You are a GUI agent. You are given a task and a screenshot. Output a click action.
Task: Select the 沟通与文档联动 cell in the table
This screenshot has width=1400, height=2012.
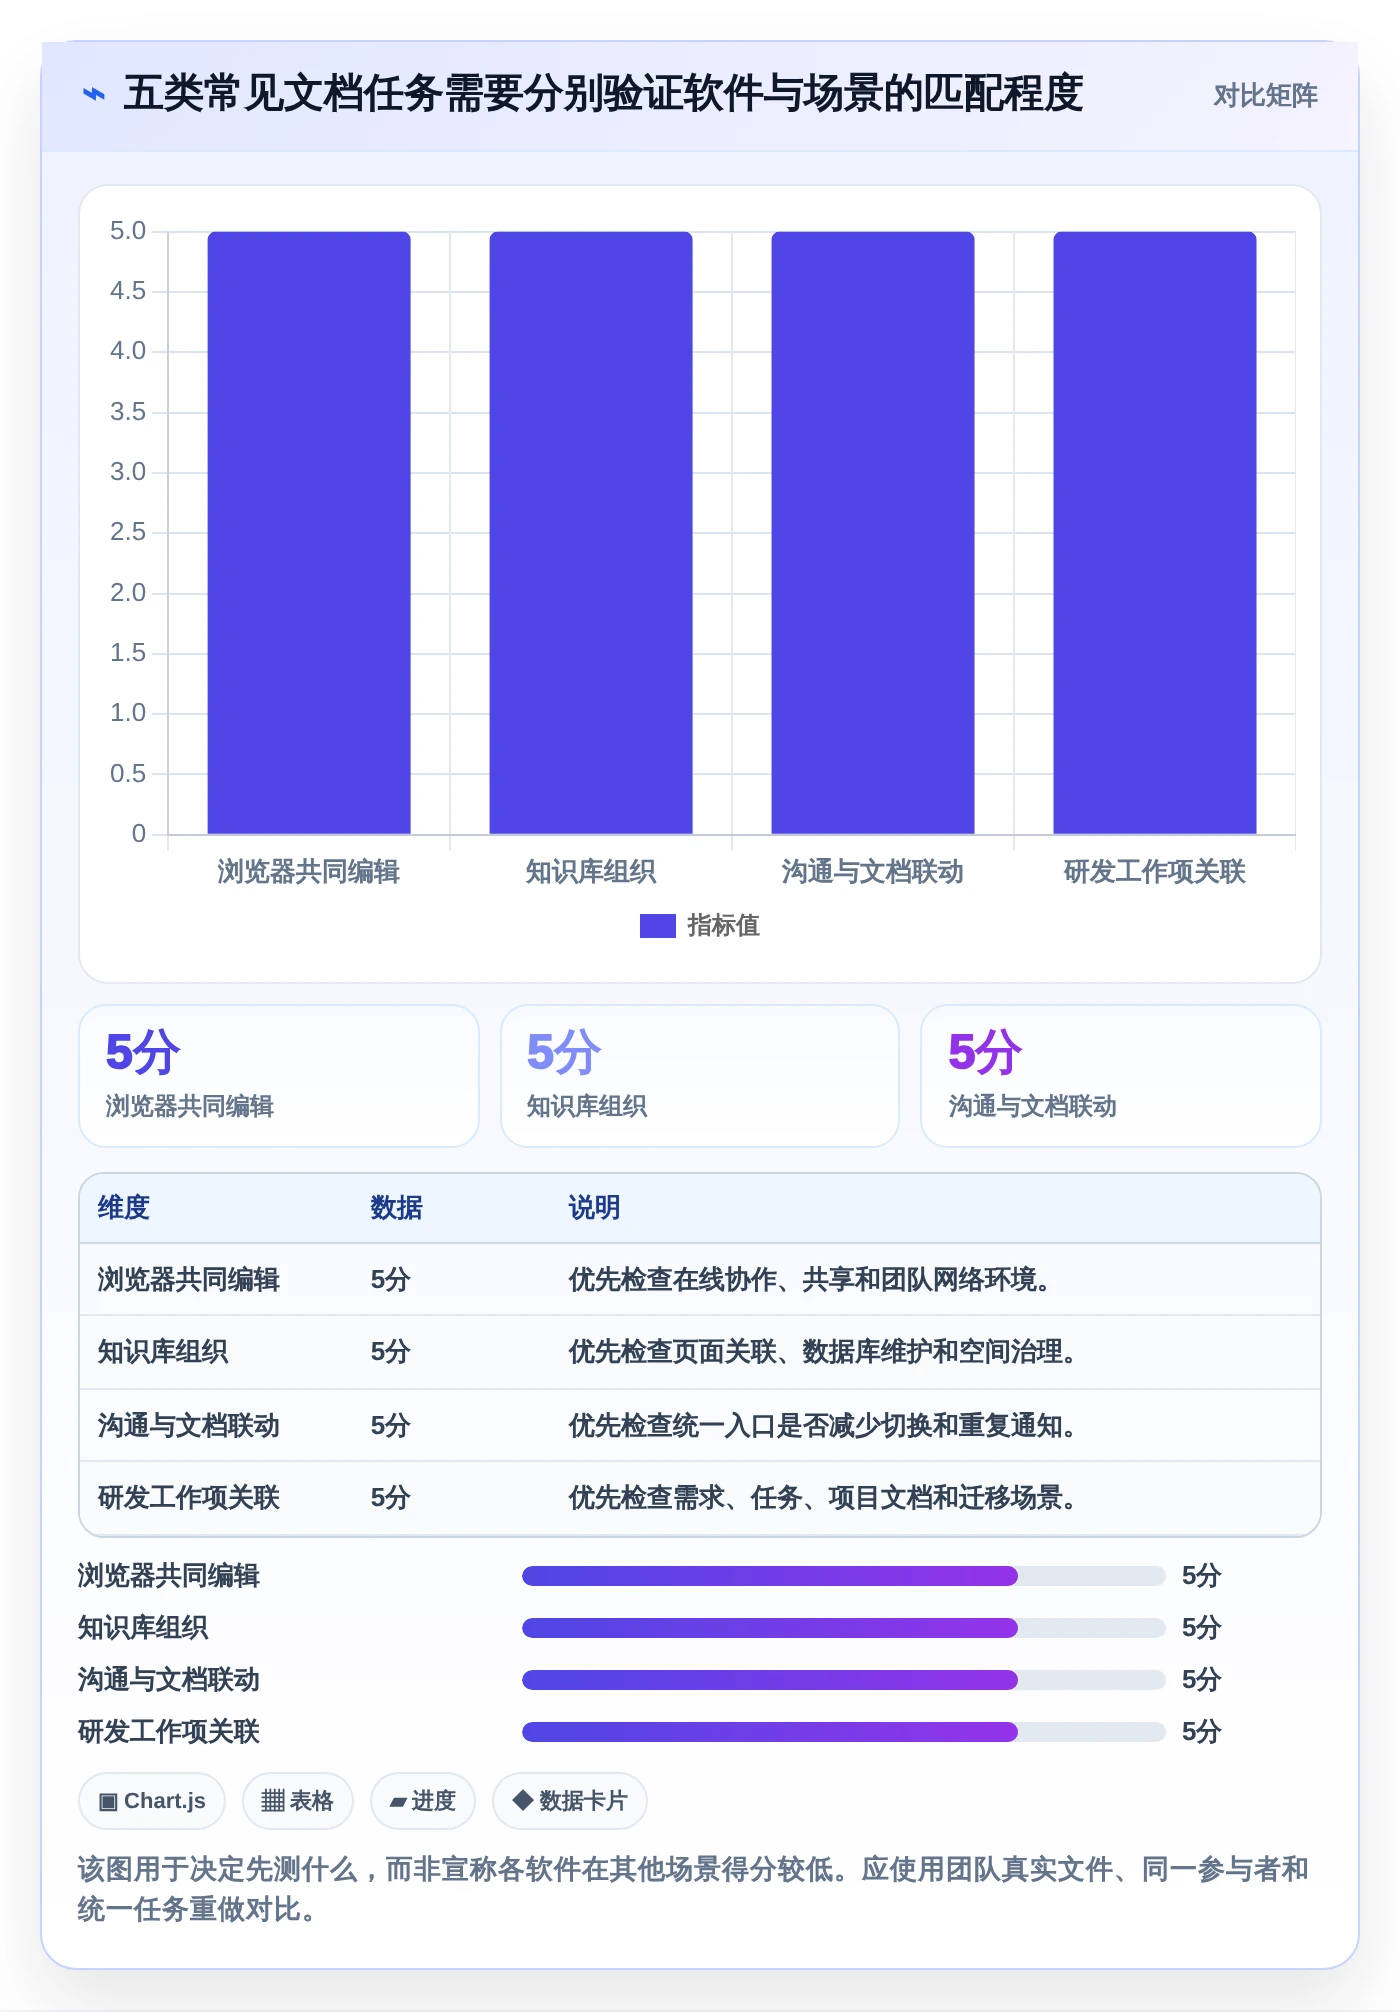(189, 1426)
